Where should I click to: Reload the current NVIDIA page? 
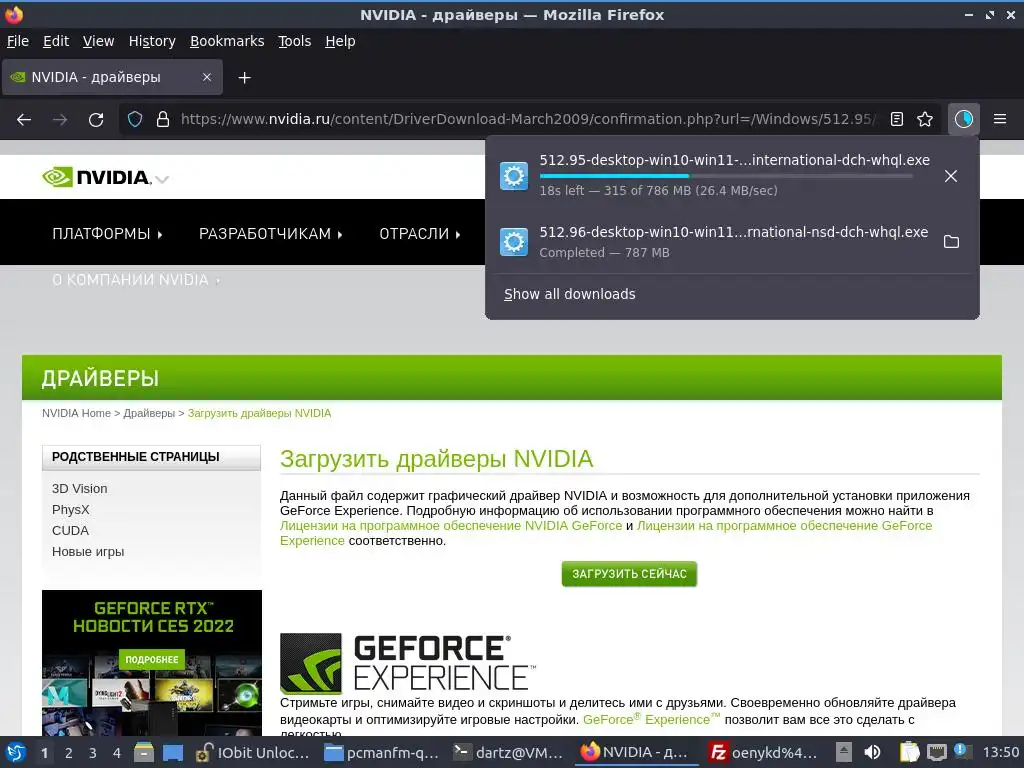96,120
